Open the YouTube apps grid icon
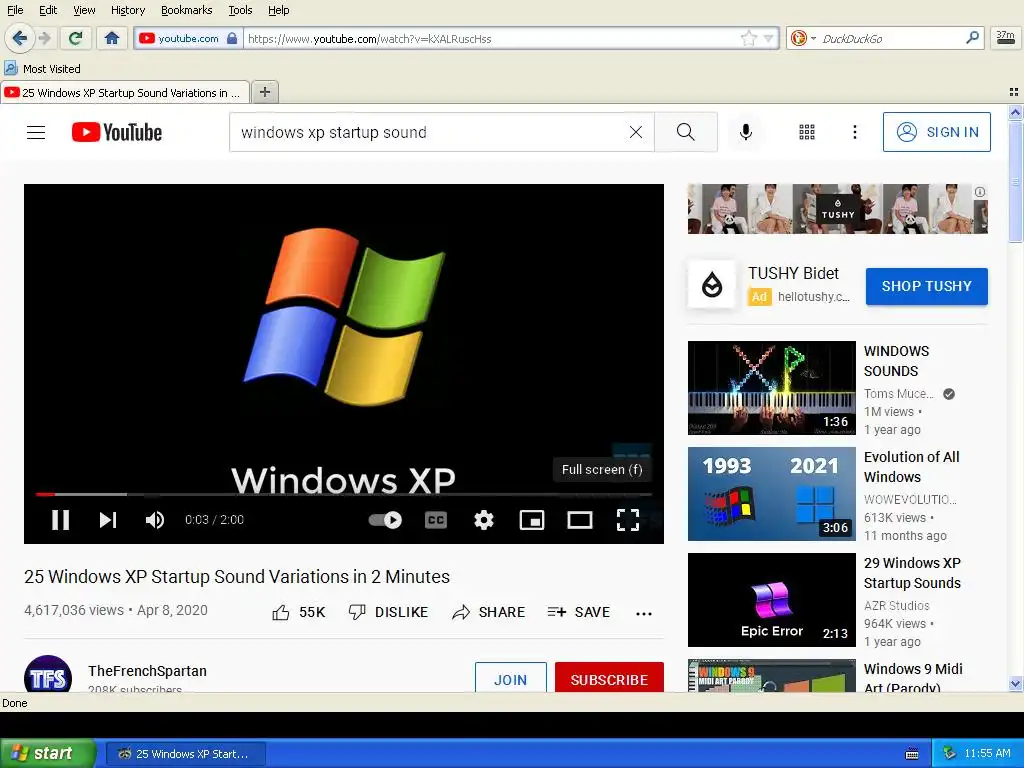The width and height of the screenshot is (1024, 768). click(807, 132)
